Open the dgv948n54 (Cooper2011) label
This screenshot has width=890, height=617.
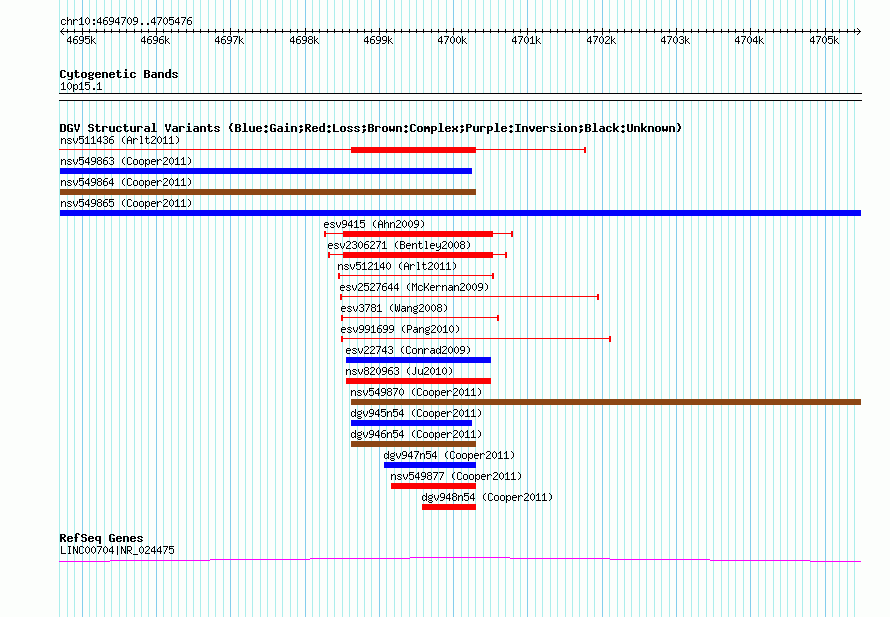[x=487, y=497]
